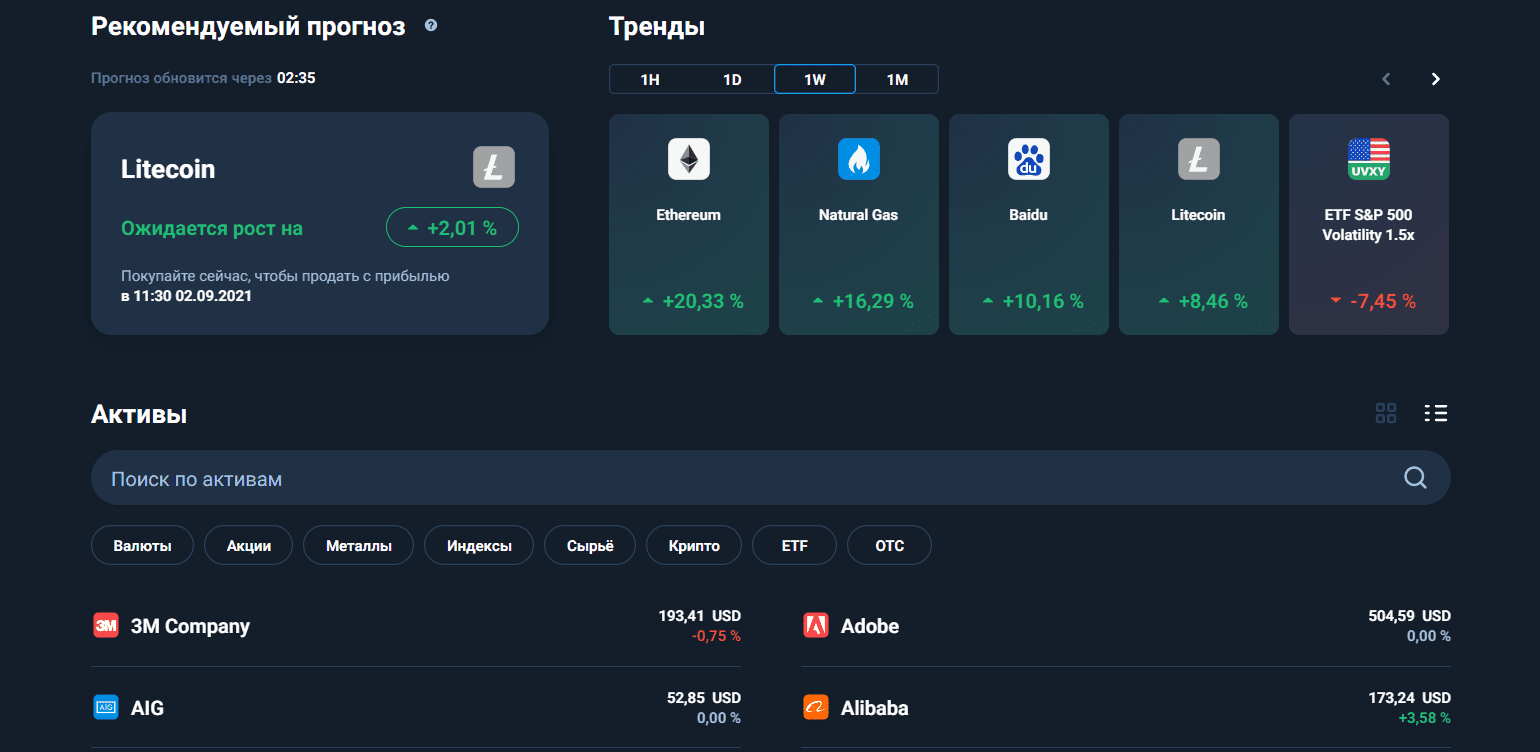Filter assets by ETF
This screenshot has width=1540, height=752.
coord(795,546)
